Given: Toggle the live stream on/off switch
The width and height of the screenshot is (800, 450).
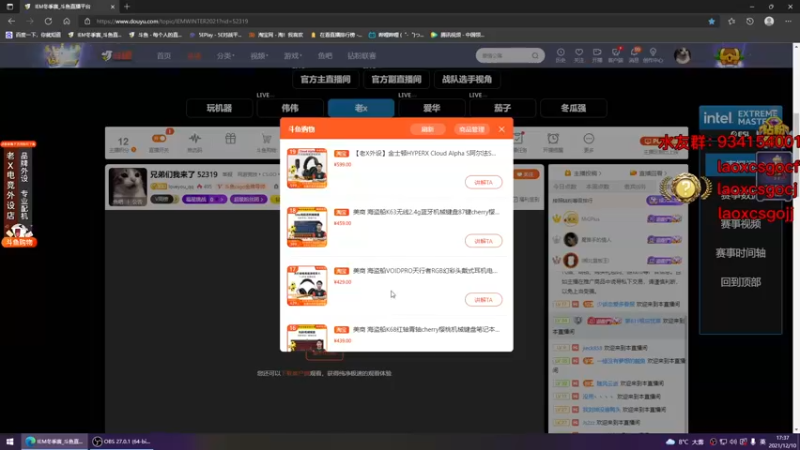Looking at the screenshot, I should (159, 139).
